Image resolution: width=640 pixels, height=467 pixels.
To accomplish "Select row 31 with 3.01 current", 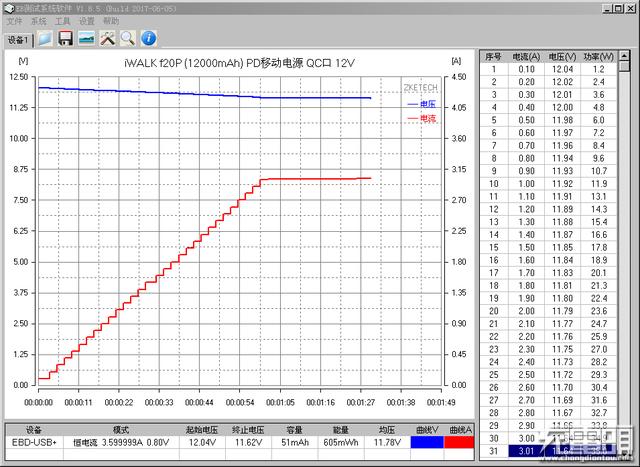I will point(549,451).
